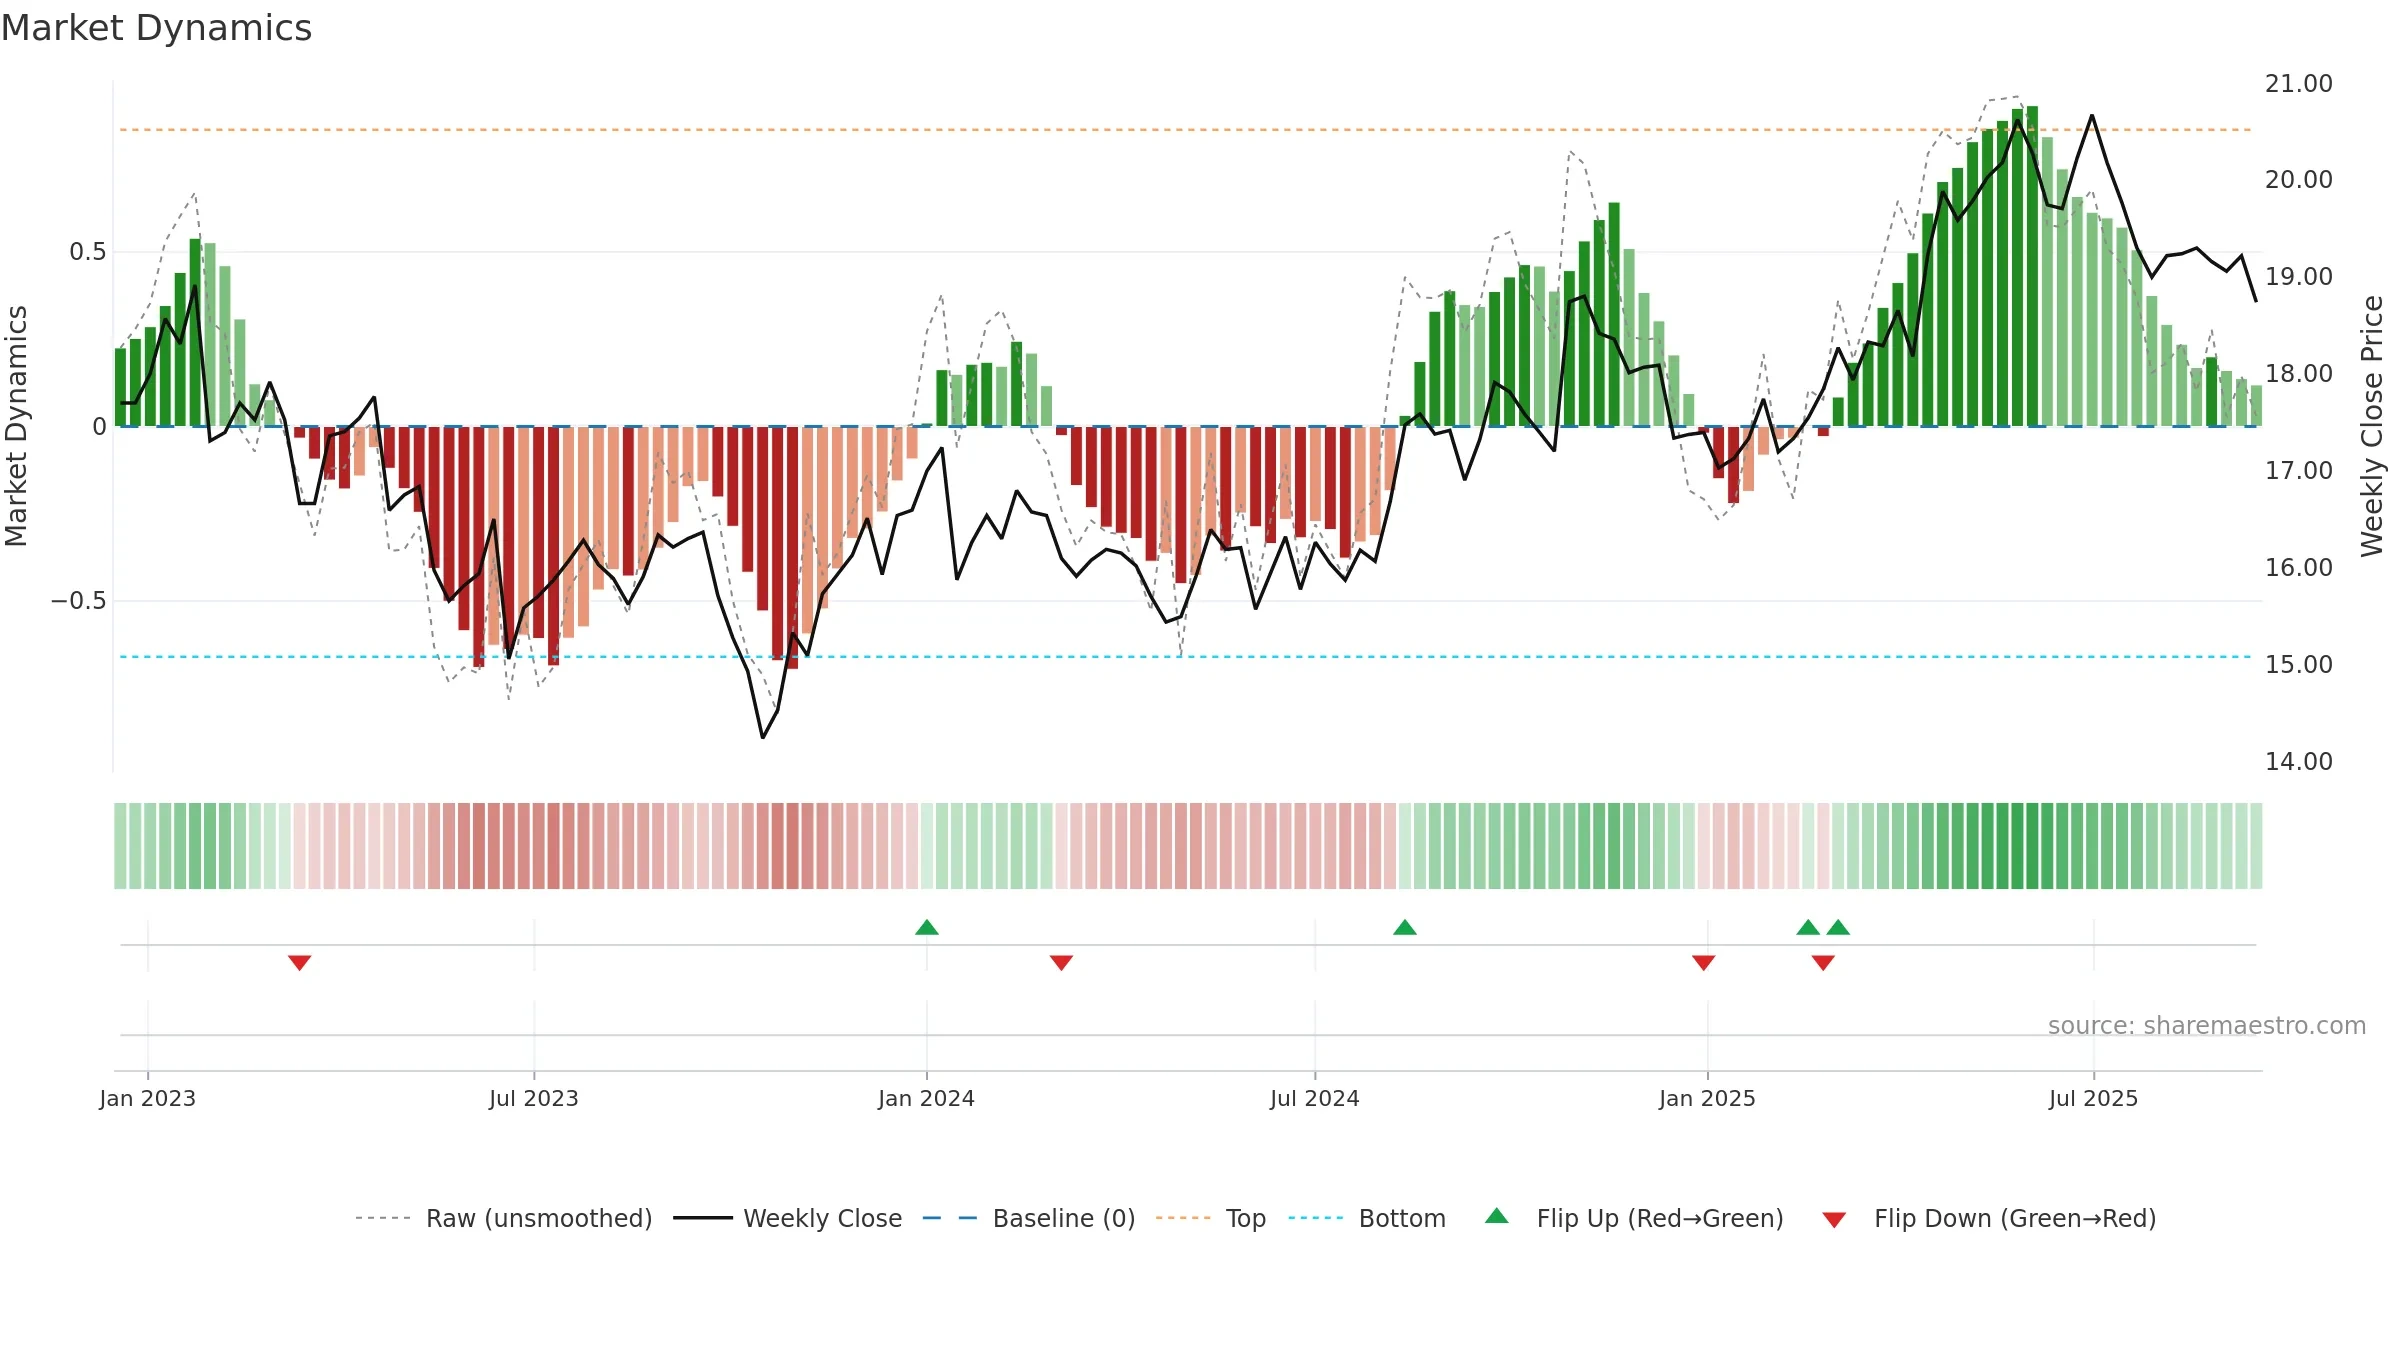This screenshot has height=1350, width=2400.
Task: Click the red flip-down marker between Jan 2023 and Jul 2023
Action: click(x=300, y=963)
